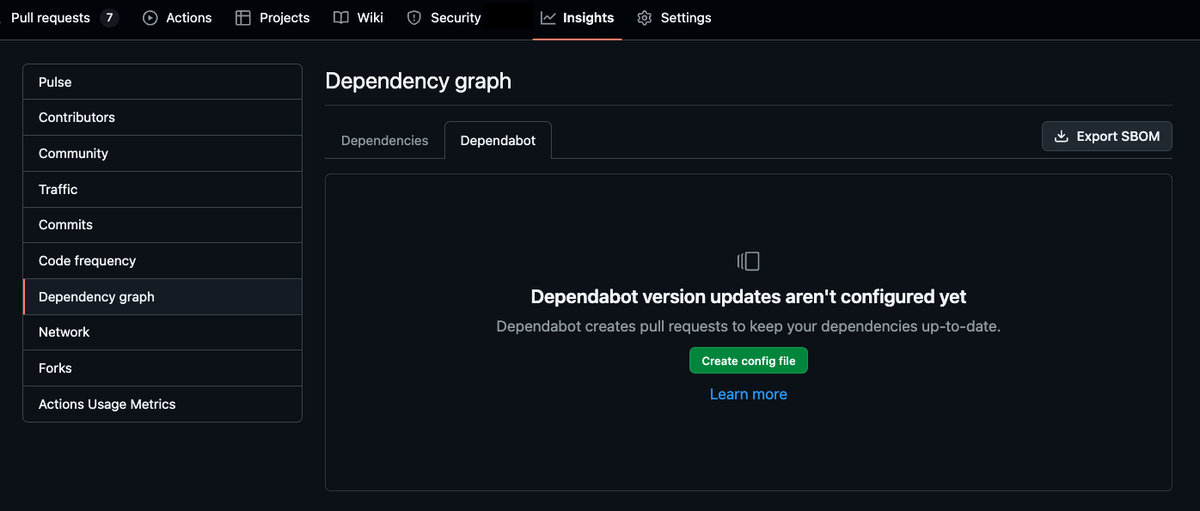Select Commits in the sidebar
Viewport: 1200px width, 511px height.
162,225
